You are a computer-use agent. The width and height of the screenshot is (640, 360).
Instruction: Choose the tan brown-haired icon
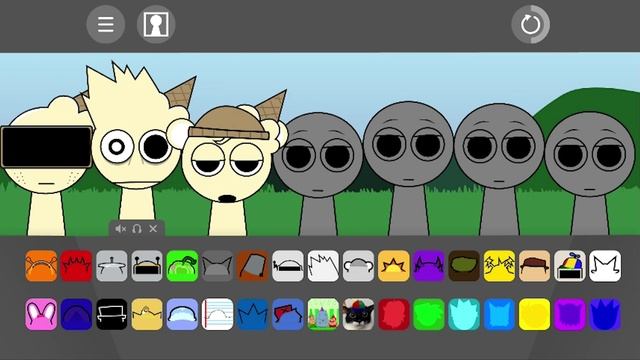[534, 266]
